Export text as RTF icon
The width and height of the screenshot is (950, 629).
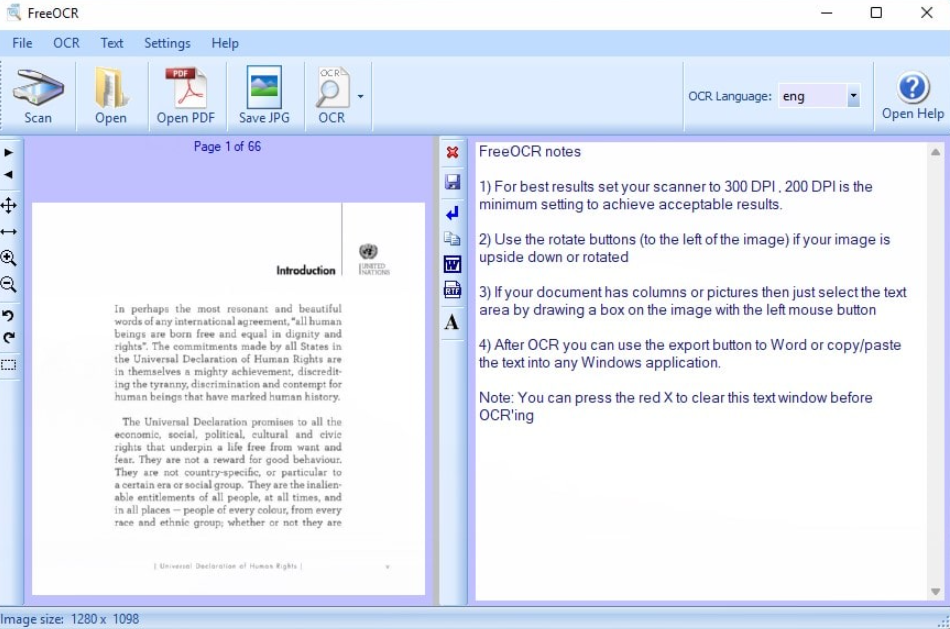point(452,290)
